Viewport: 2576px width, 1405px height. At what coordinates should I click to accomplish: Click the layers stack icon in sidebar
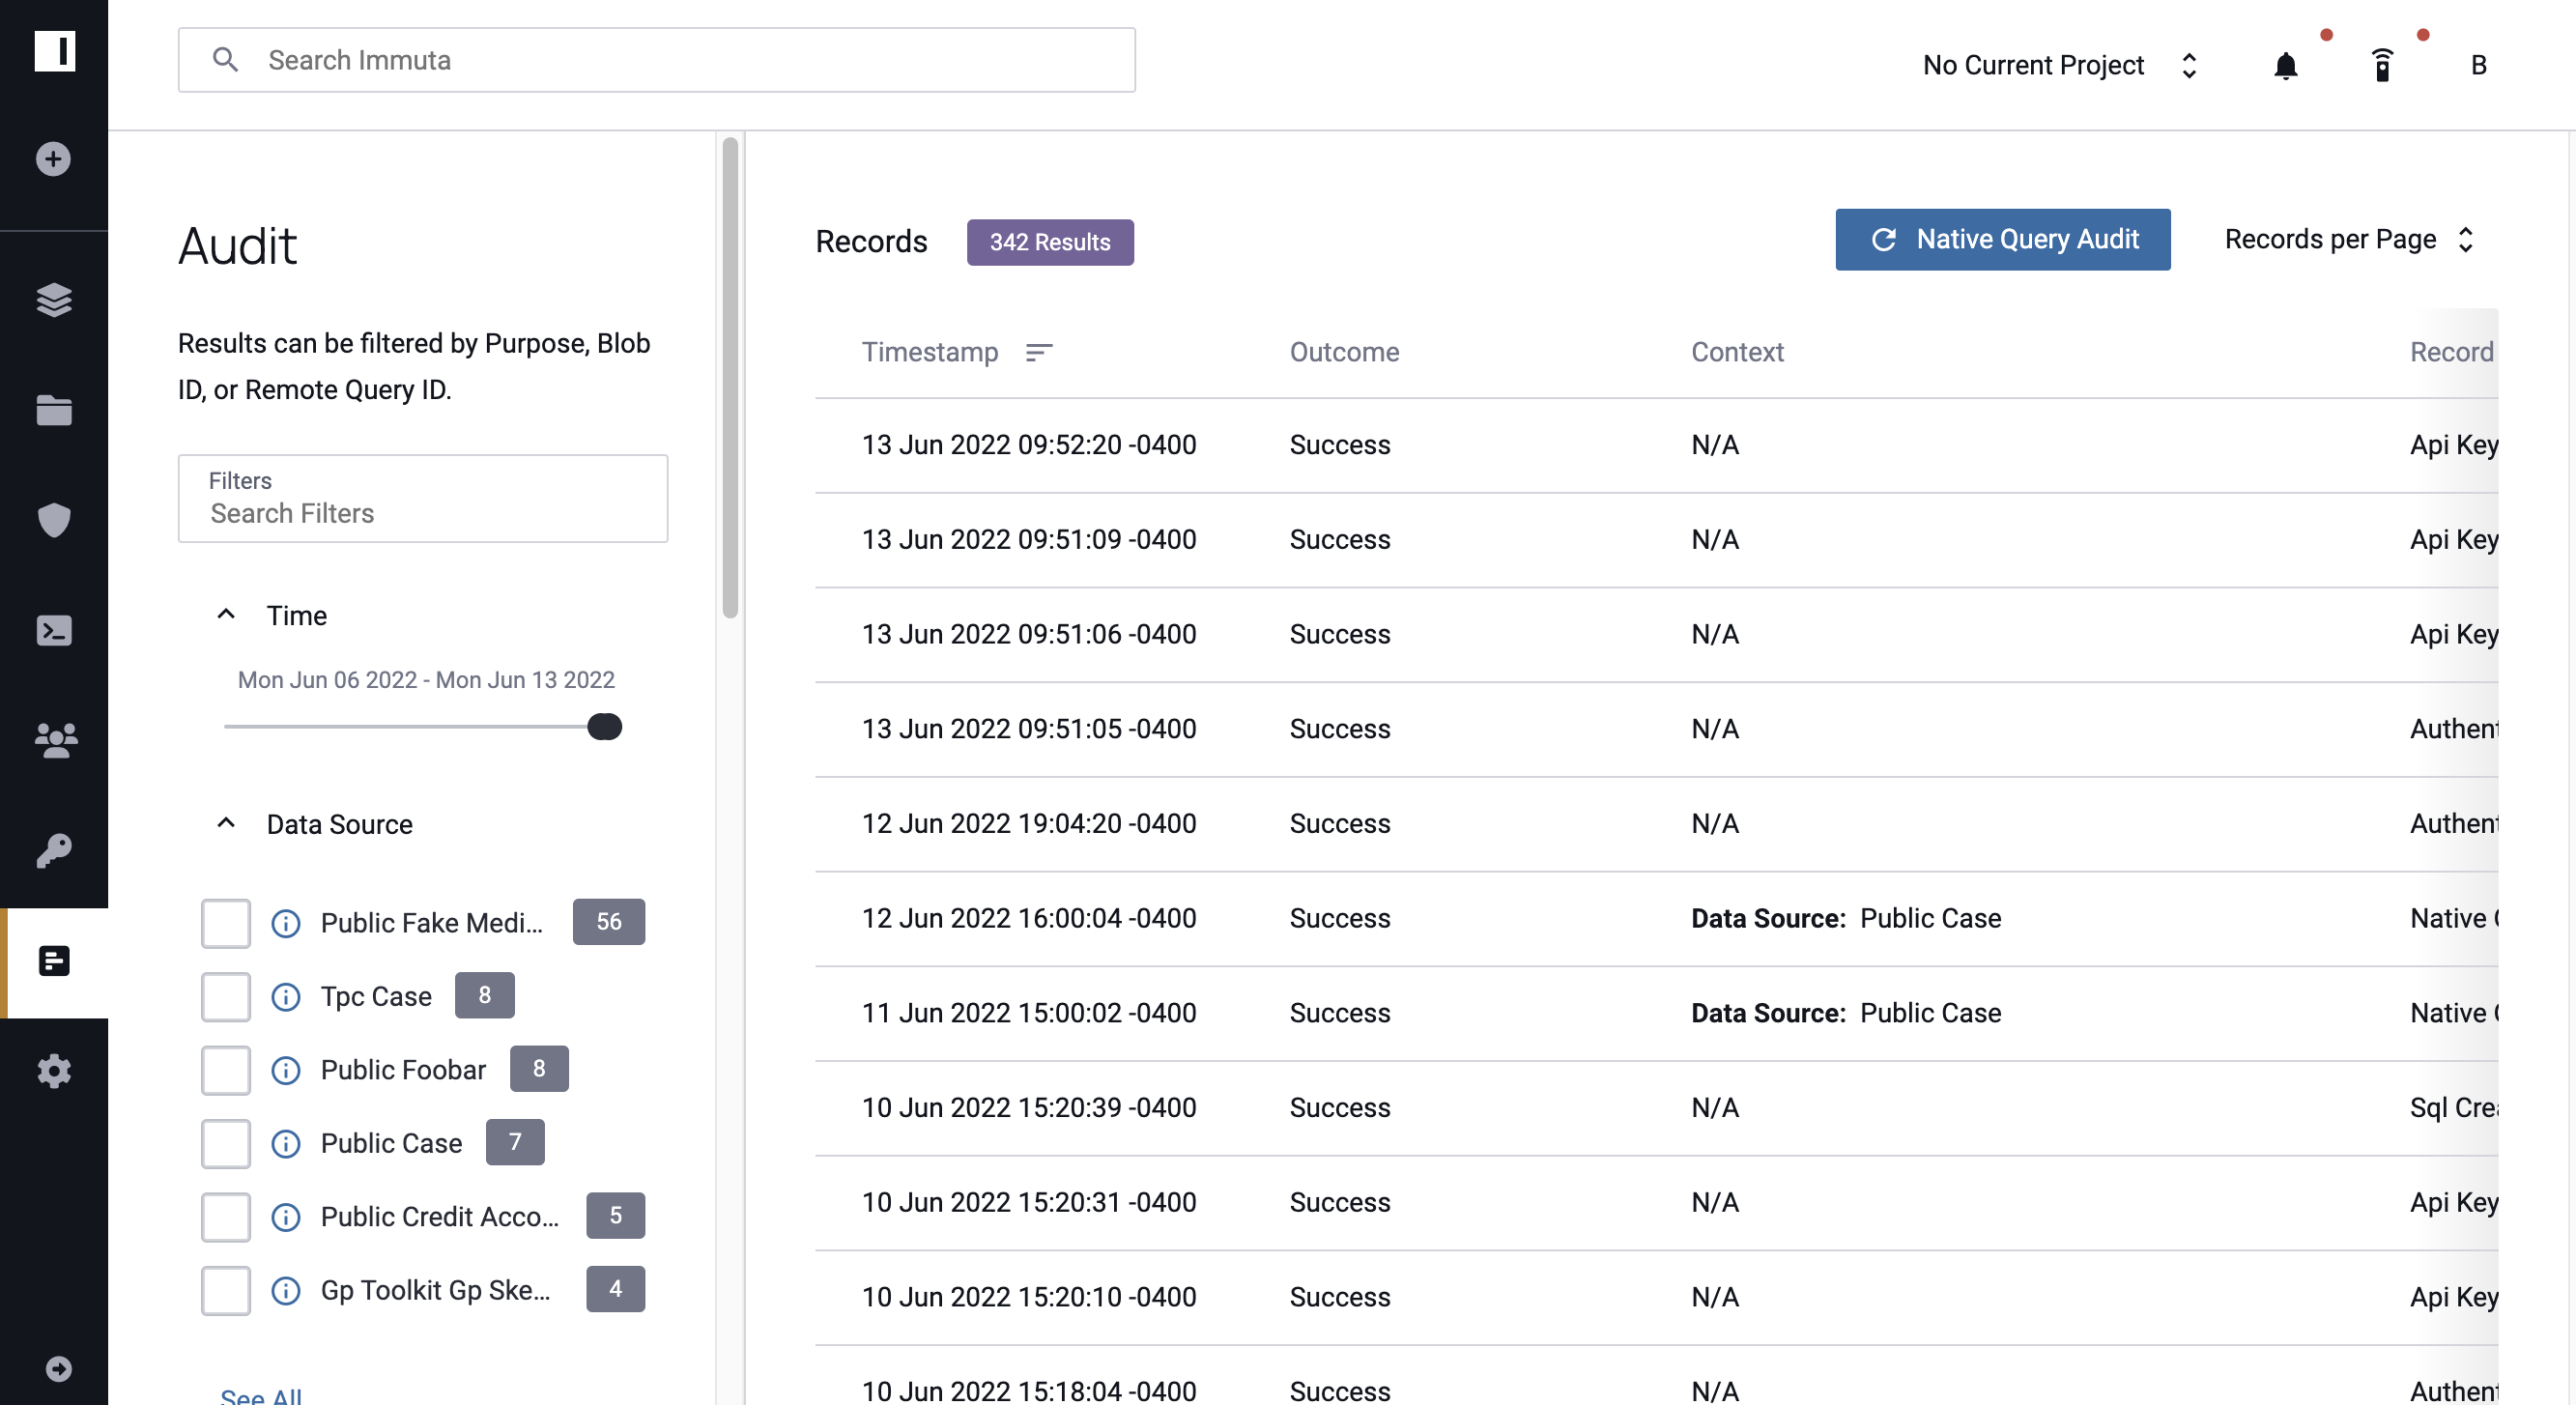54,301
